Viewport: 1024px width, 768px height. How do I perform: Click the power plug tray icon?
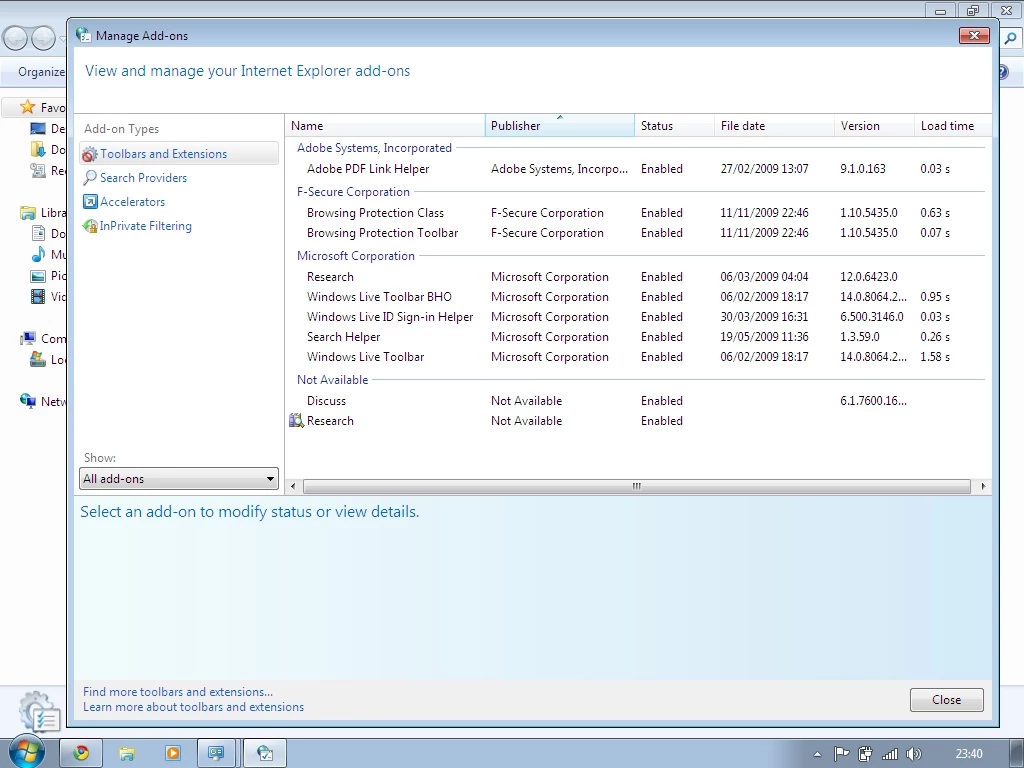865,754
